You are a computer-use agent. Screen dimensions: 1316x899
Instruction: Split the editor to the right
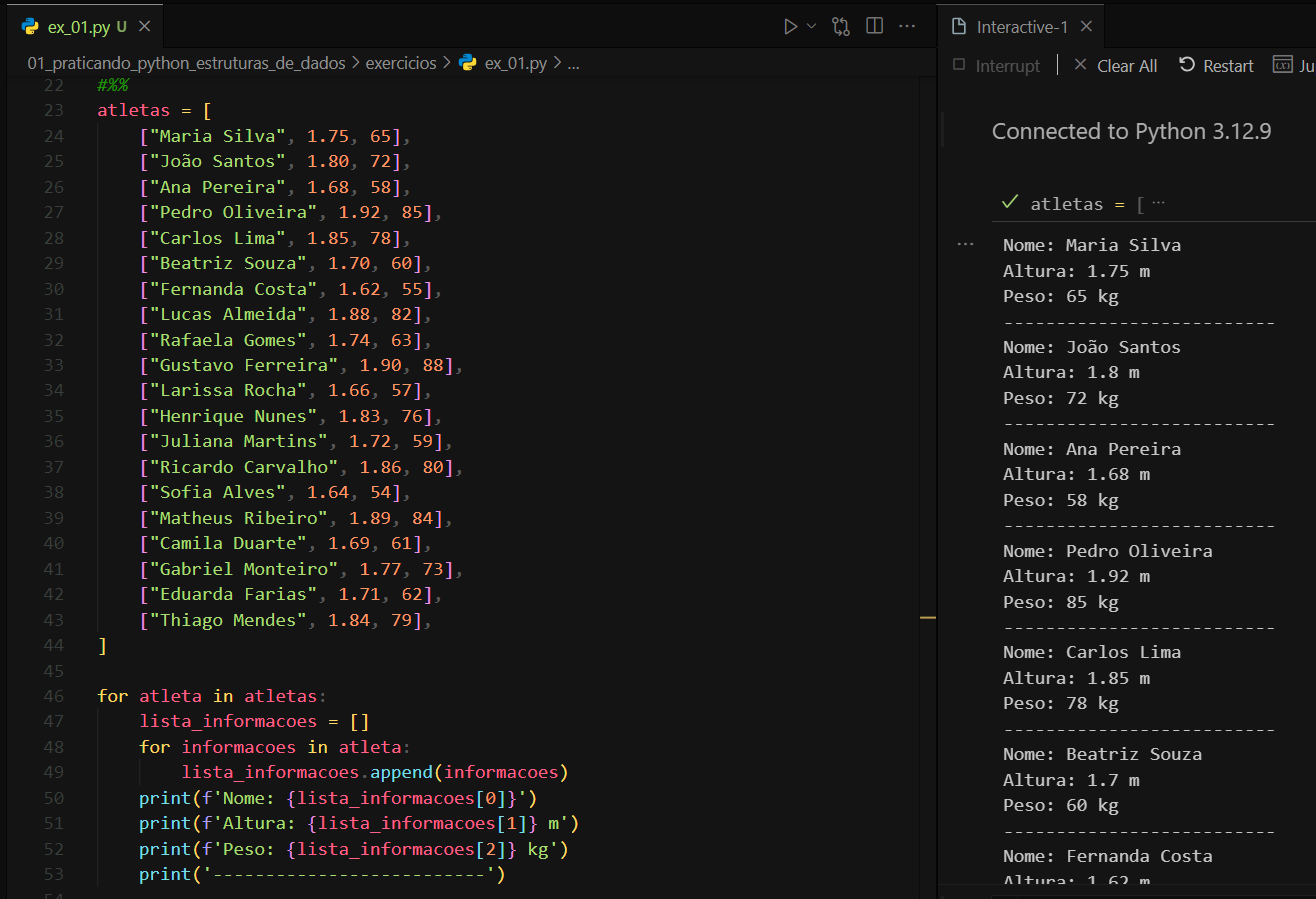click(874, 27)
